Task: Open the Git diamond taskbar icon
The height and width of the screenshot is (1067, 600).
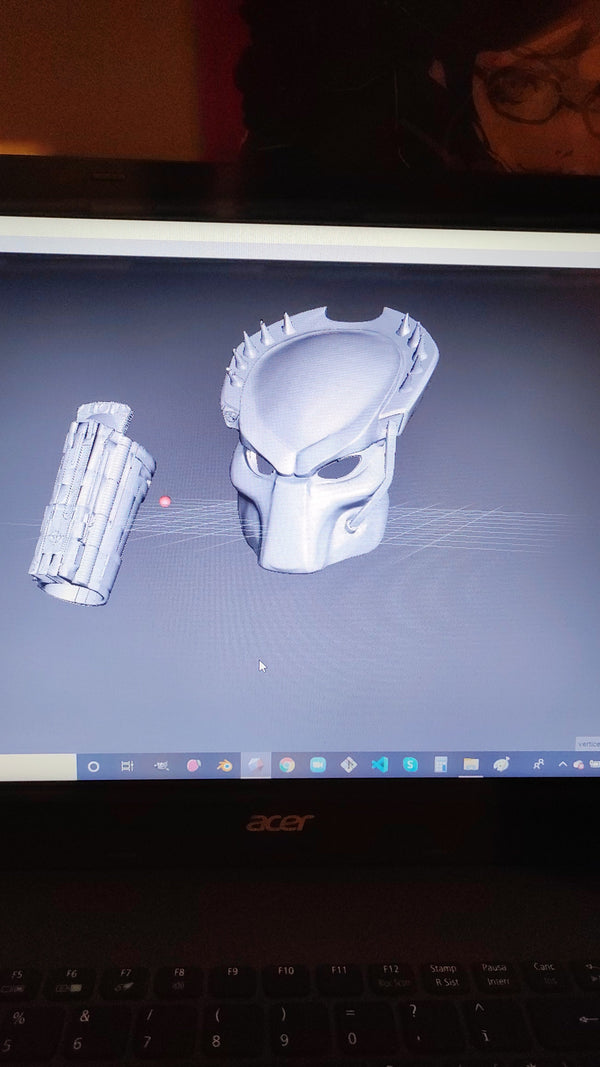Action: pyautogui.click(x=348, y=765)
